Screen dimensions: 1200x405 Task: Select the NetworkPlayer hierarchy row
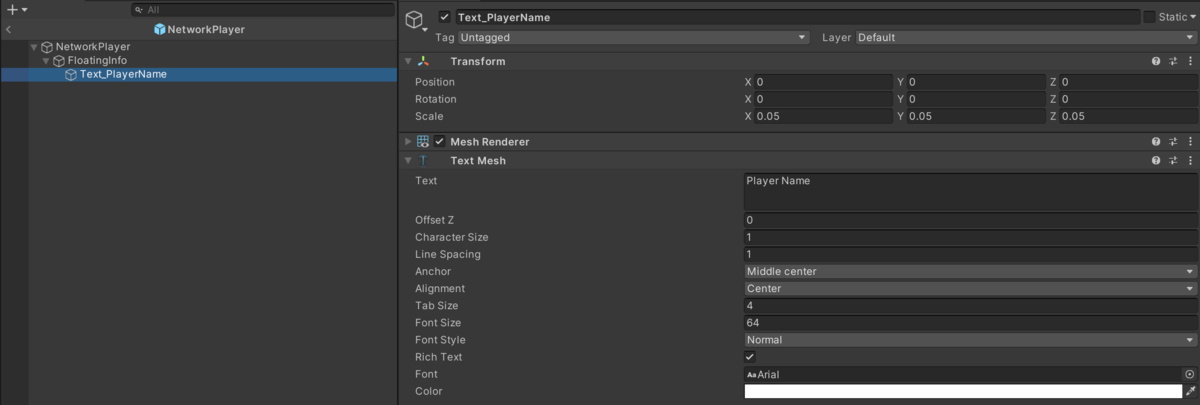(x=213, y=47)
